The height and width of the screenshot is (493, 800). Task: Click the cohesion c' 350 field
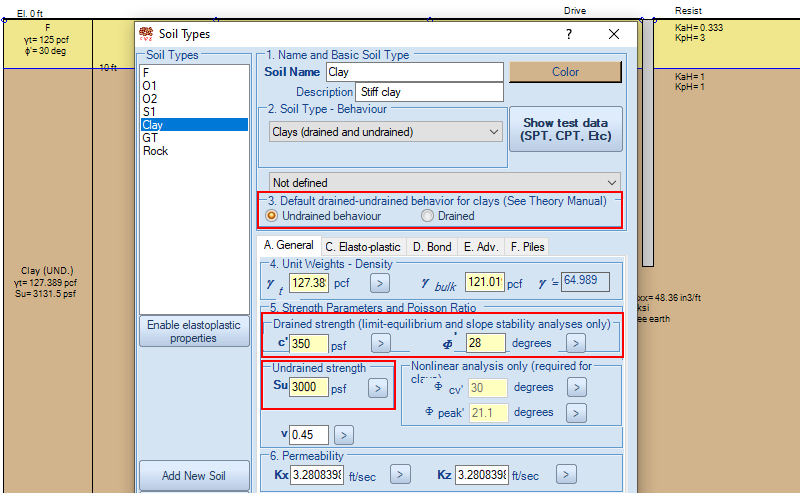coord(309,343)
